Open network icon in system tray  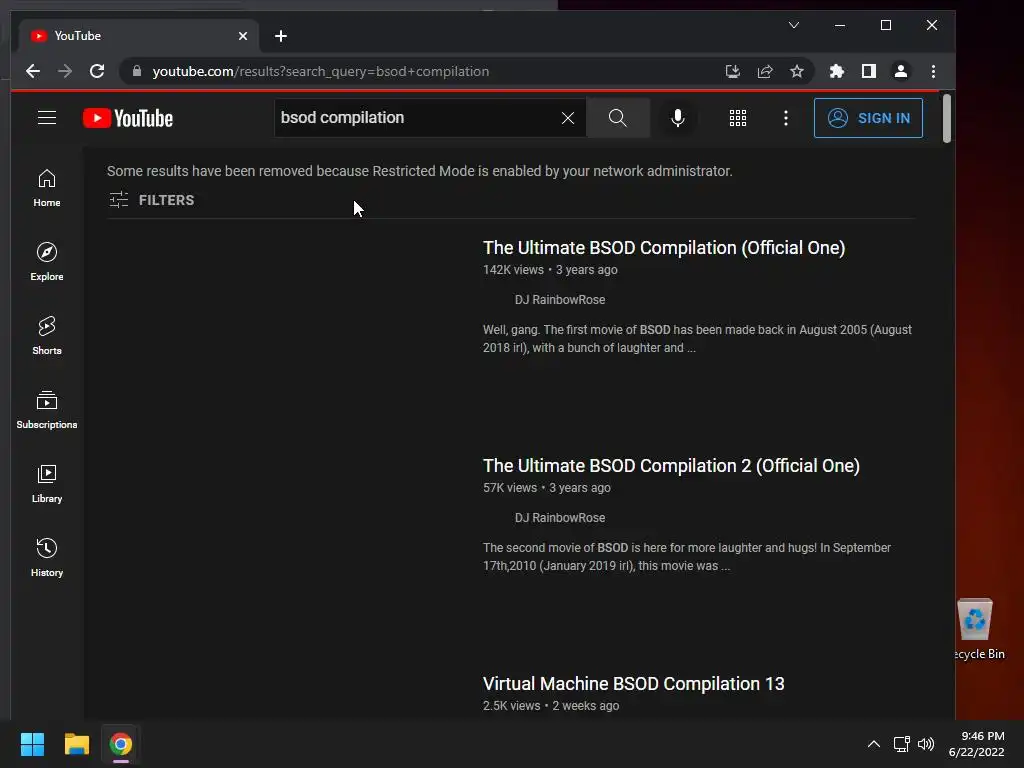click(902, 744)
